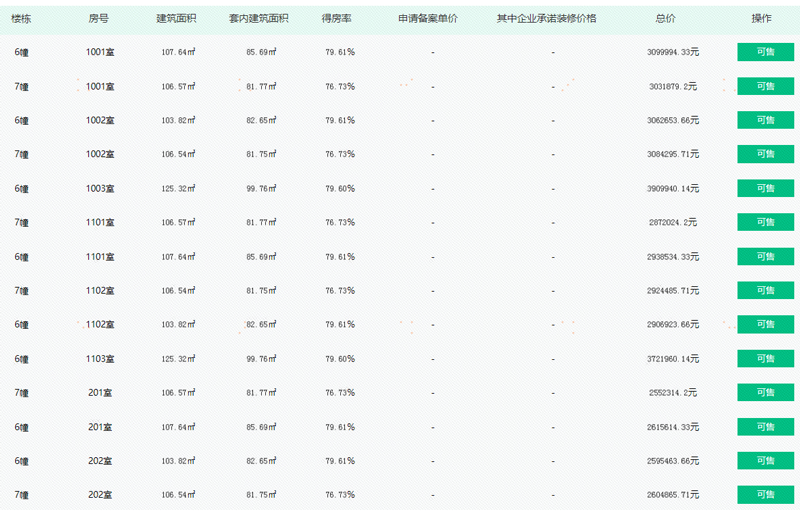Viewport: 800px width, 515px height.
Task: Select total price 3721960.14元
Action: click(673, 359)
